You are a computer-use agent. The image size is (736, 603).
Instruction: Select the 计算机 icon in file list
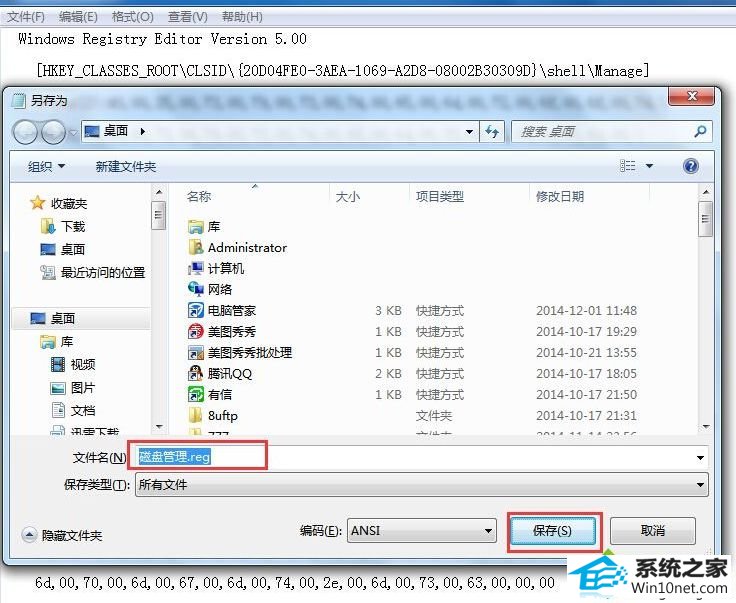click(195, 268)
